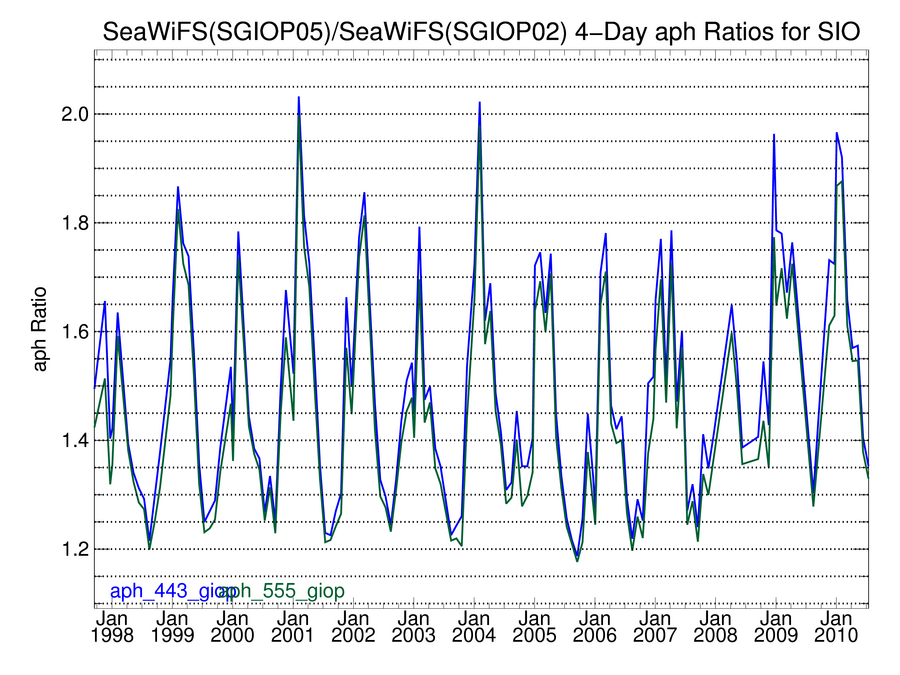
Task: Click the blue line's early-2001 peak above 2.0
Action: [x=298, y=98]
